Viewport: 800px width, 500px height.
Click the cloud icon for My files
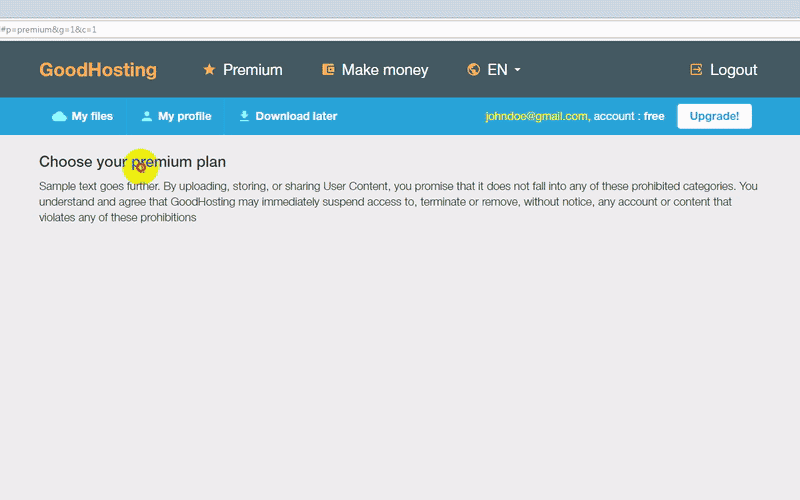(x=59, y=116)
